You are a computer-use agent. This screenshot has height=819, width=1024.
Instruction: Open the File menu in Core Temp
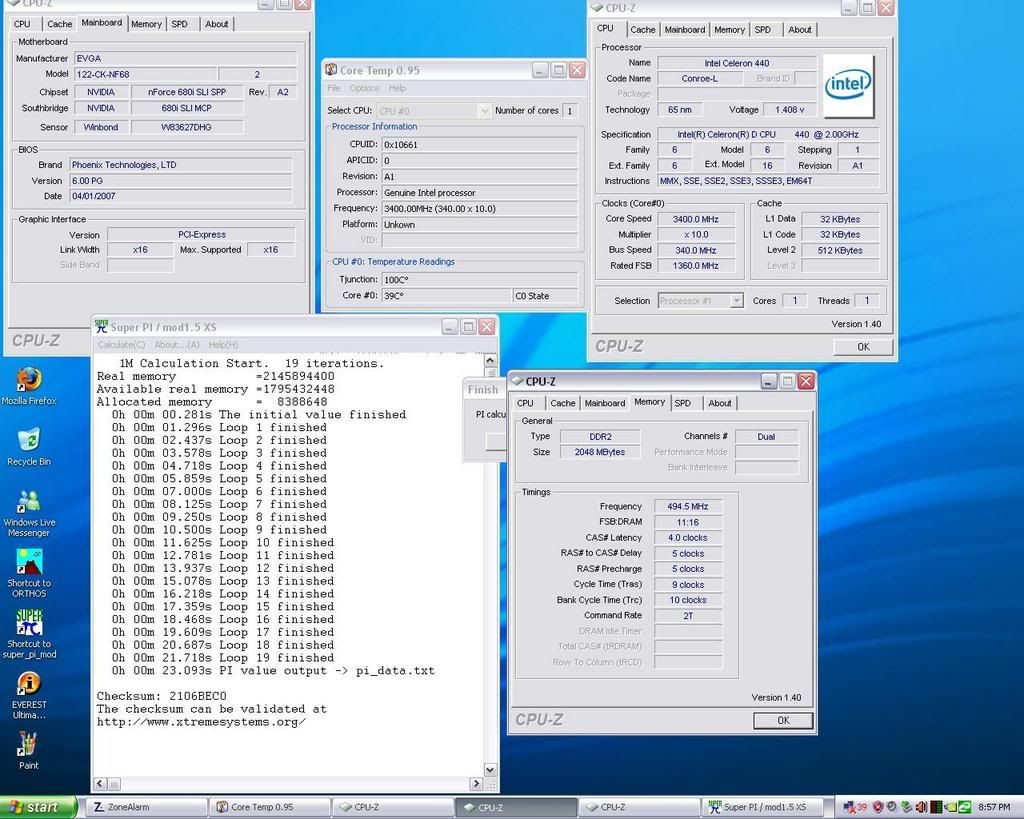coord(334,88)
